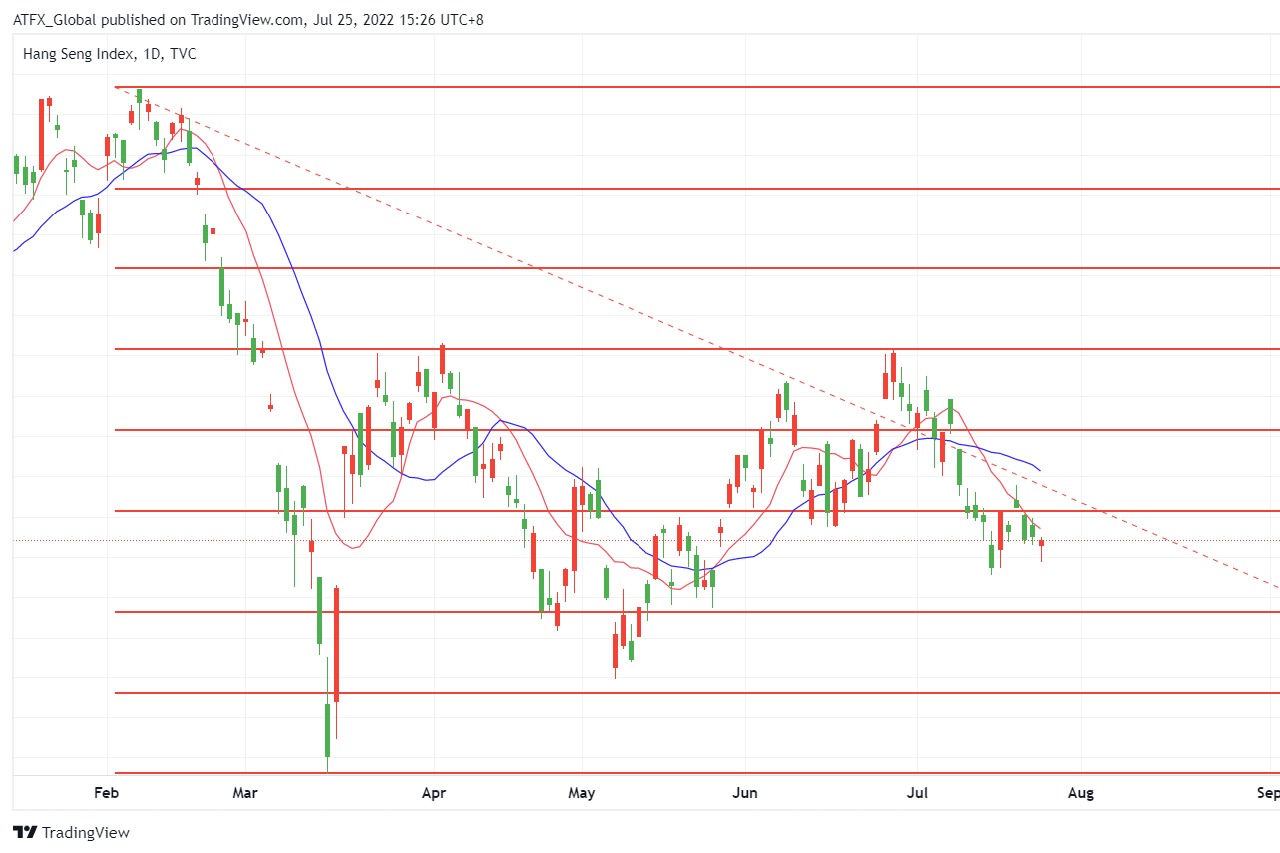Pick the Jun label on time axis

[745, 793]
